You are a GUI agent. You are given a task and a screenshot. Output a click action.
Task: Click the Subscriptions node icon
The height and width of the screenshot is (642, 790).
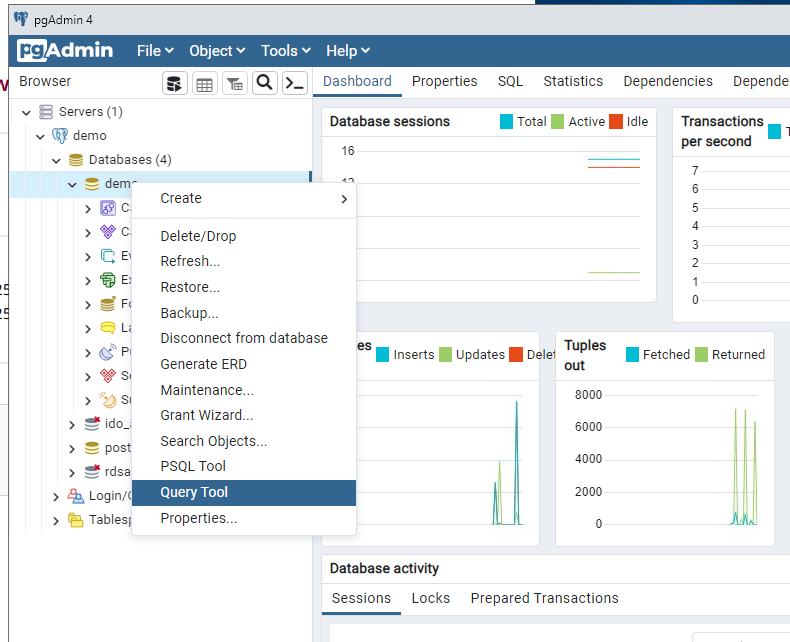click(108, 400)
